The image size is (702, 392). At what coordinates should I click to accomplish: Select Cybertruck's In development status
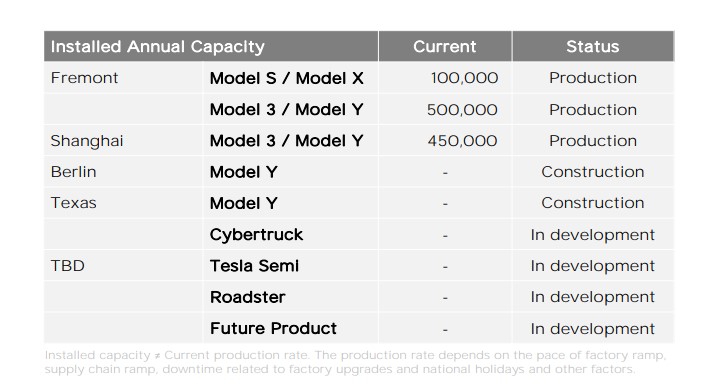(x=593, y=235)
